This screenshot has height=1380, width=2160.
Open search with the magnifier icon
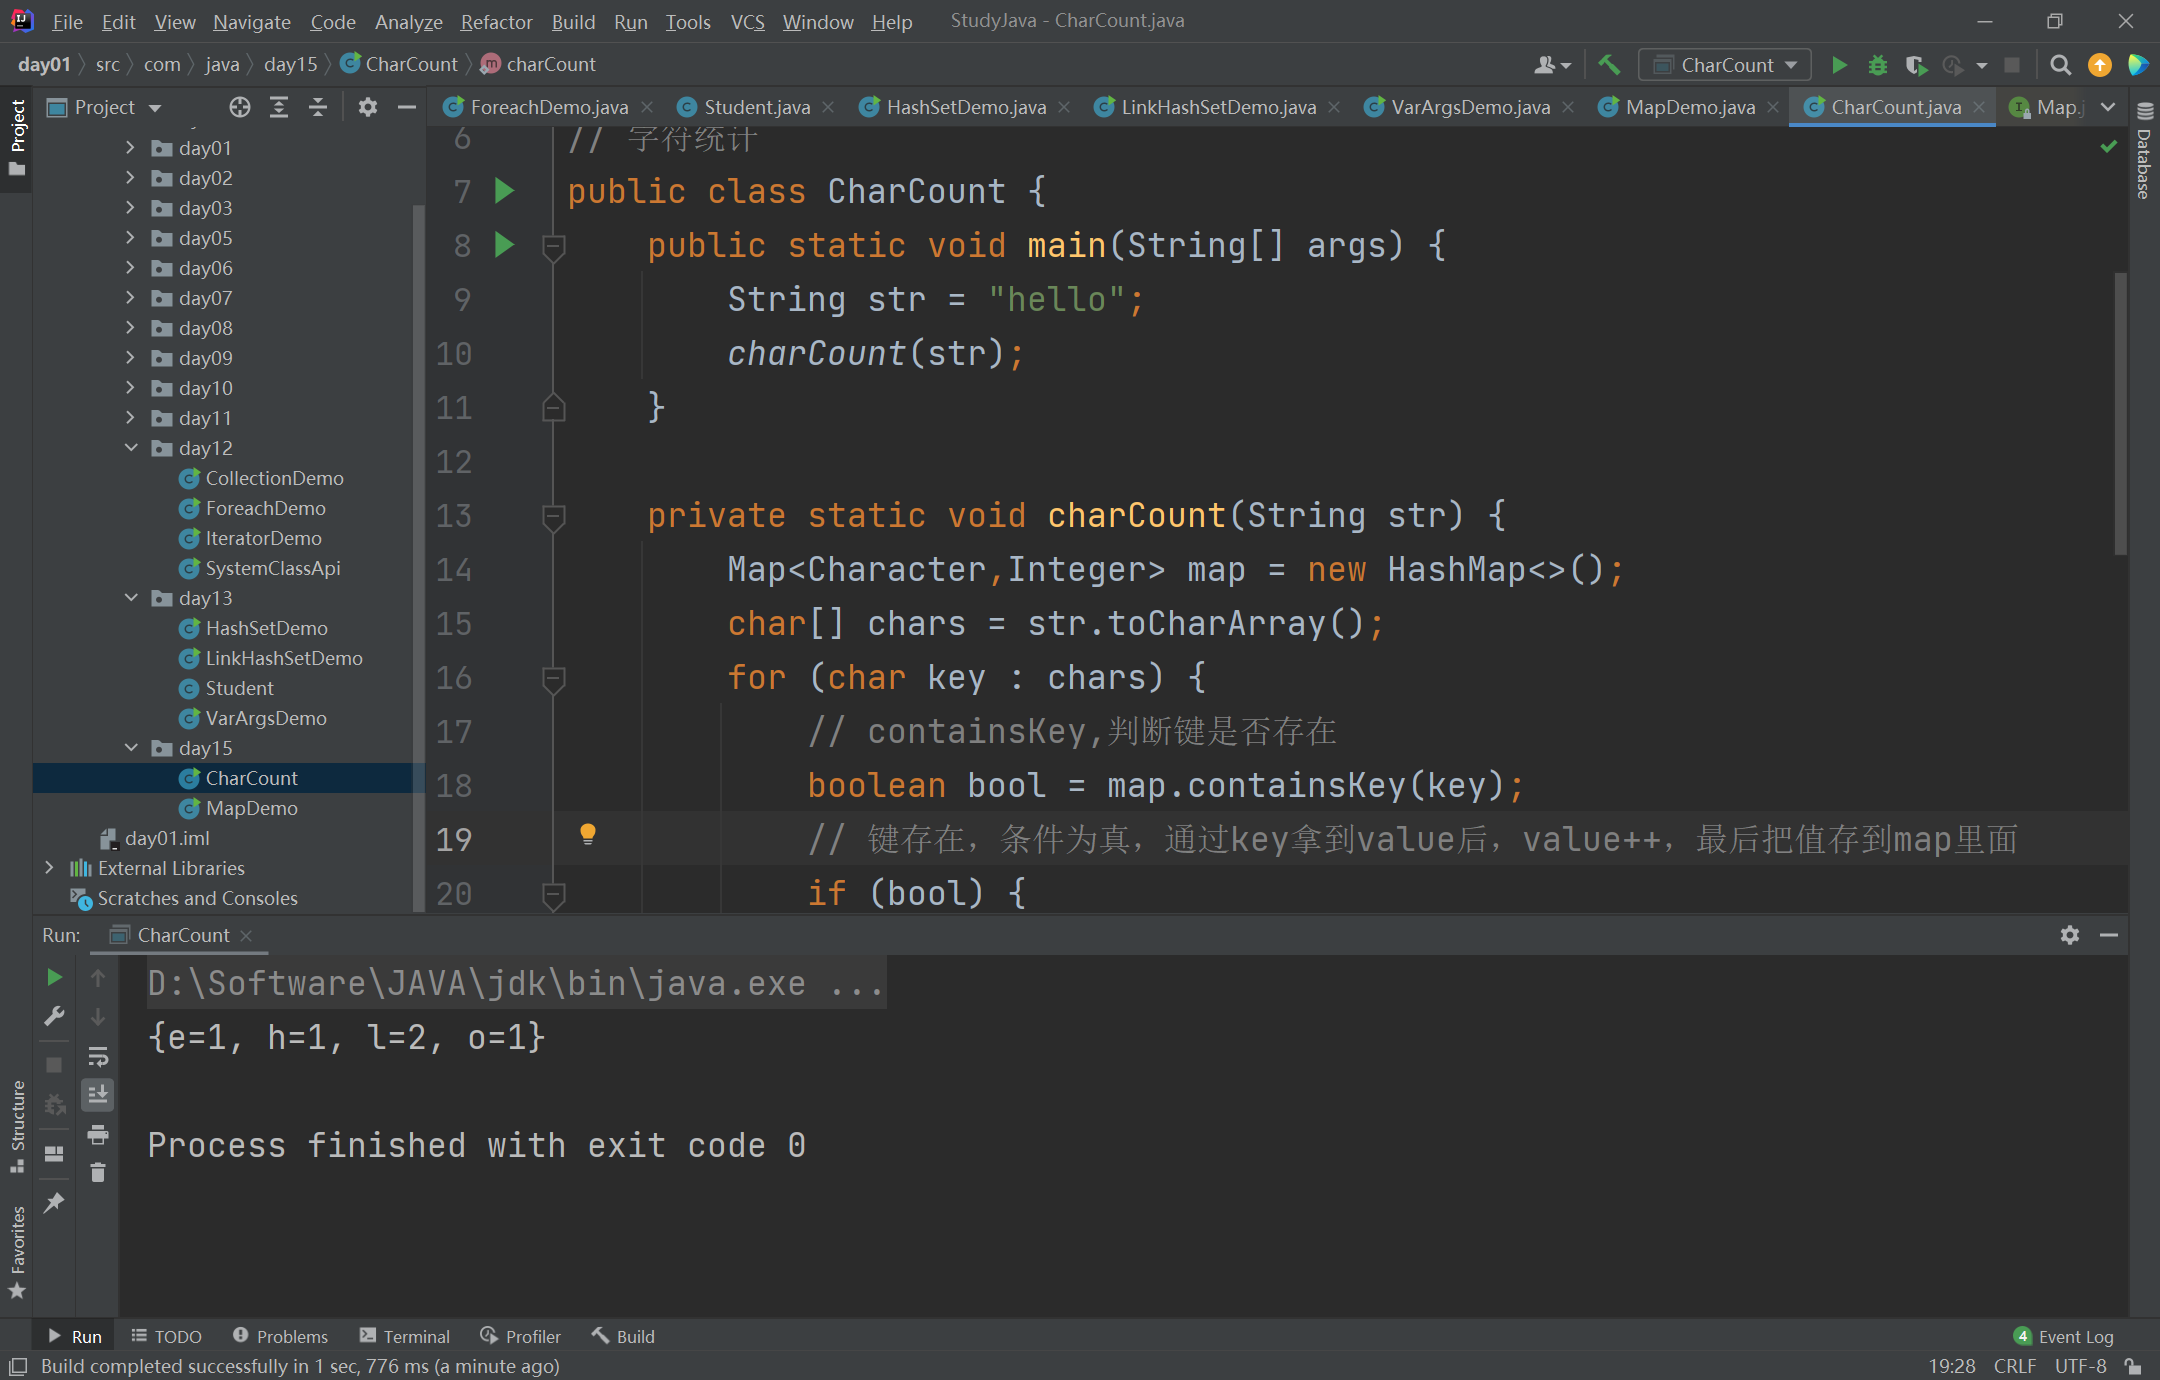(2060, 64)
